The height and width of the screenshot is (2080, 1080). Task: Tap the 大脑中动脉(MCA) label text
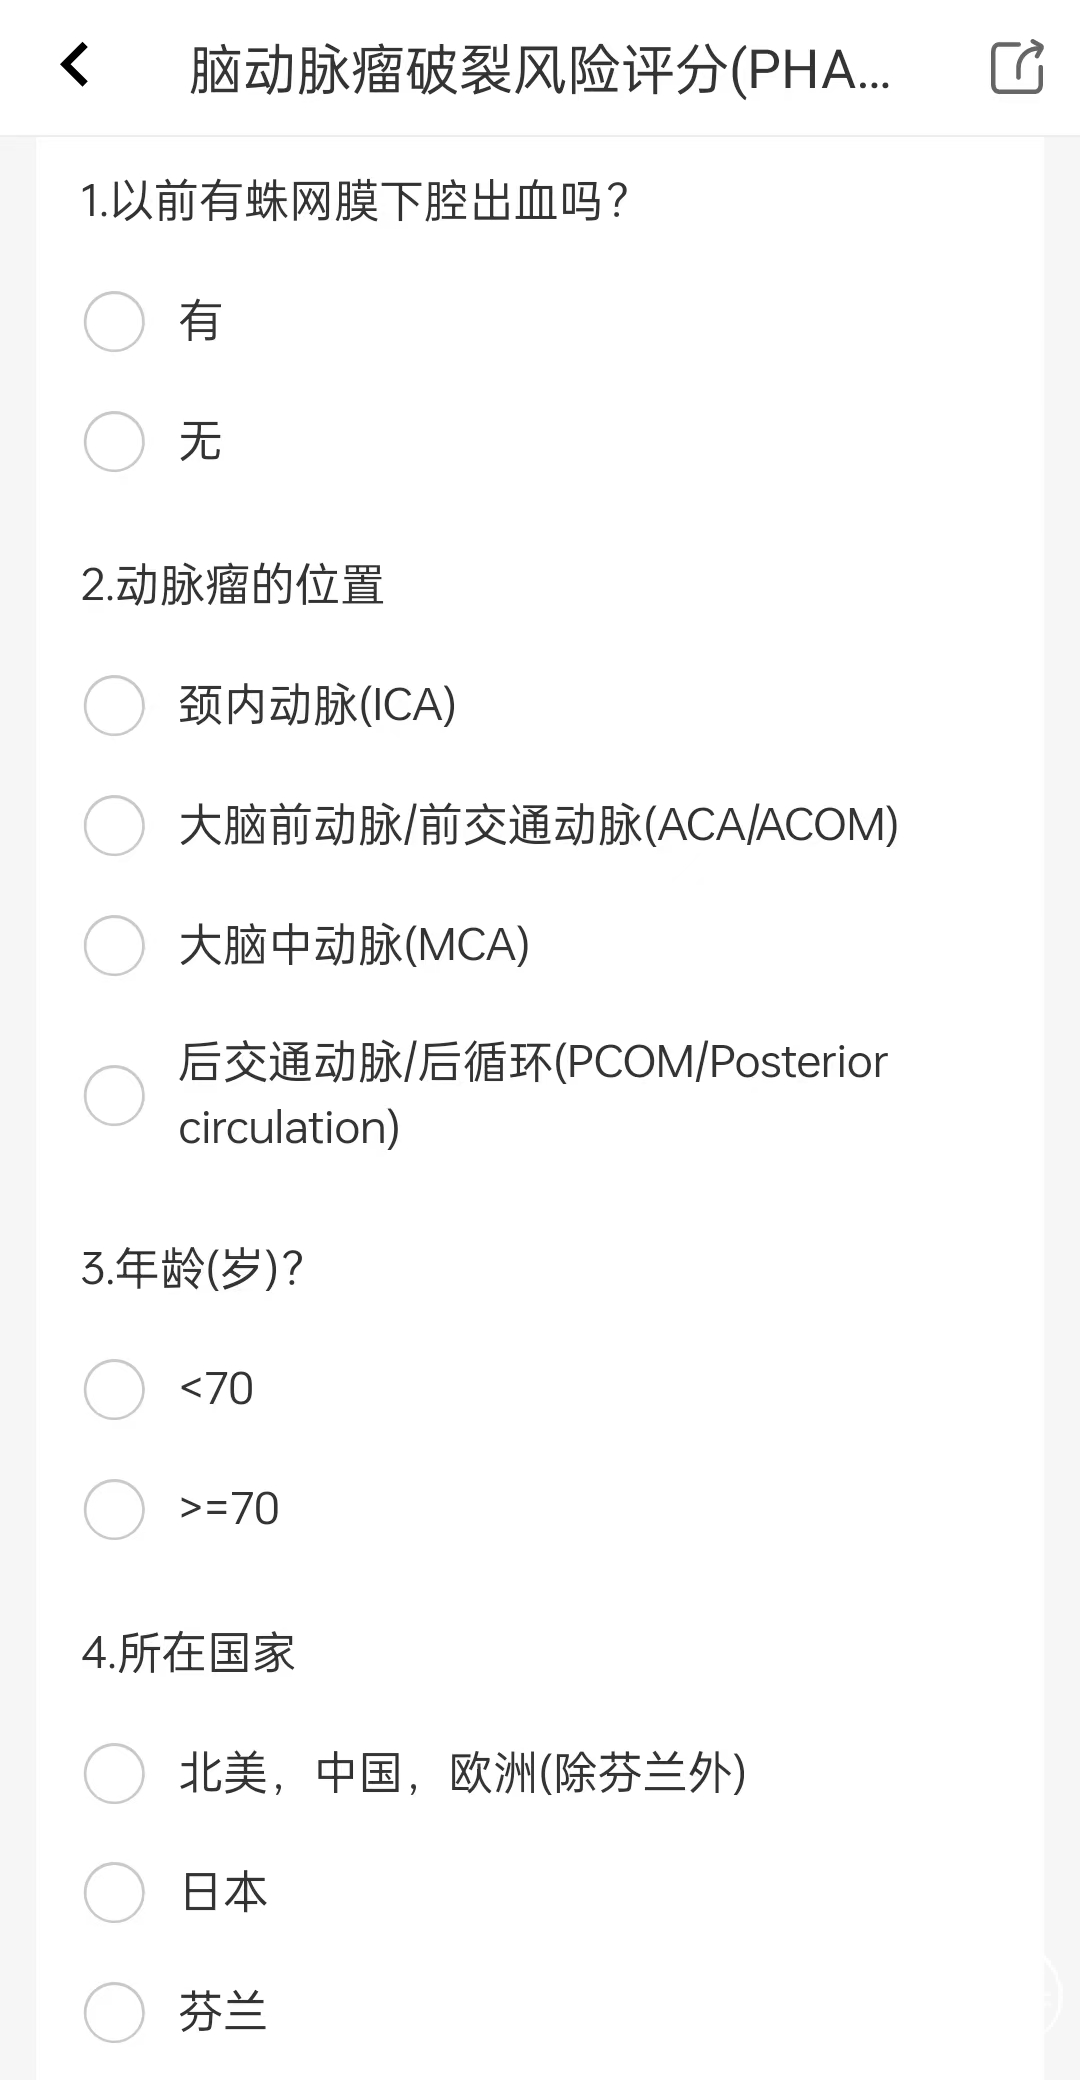354,946
